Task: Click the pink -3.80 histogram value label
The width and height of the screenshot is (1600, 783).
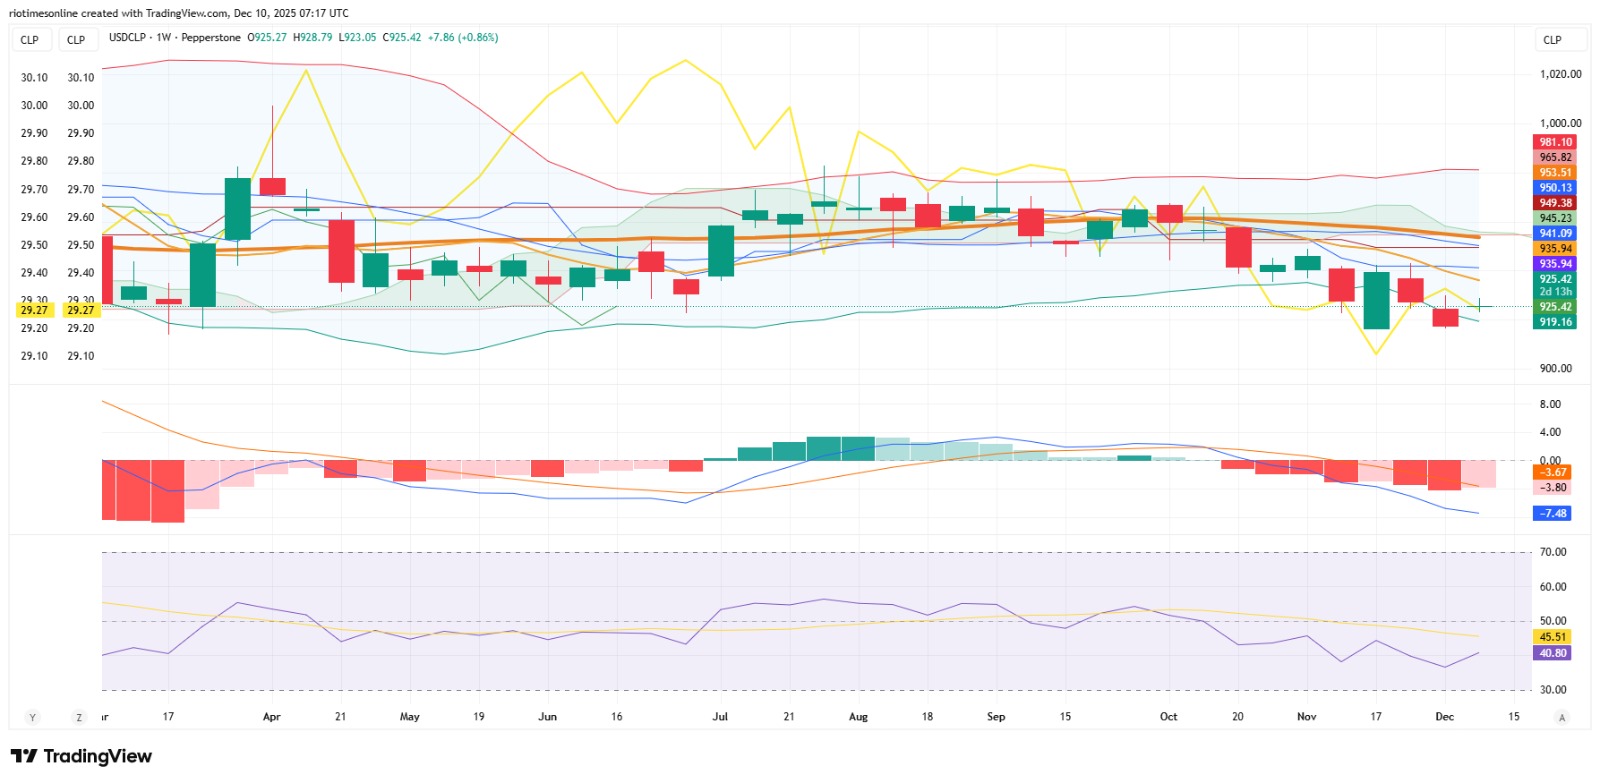Action: 1552,487
